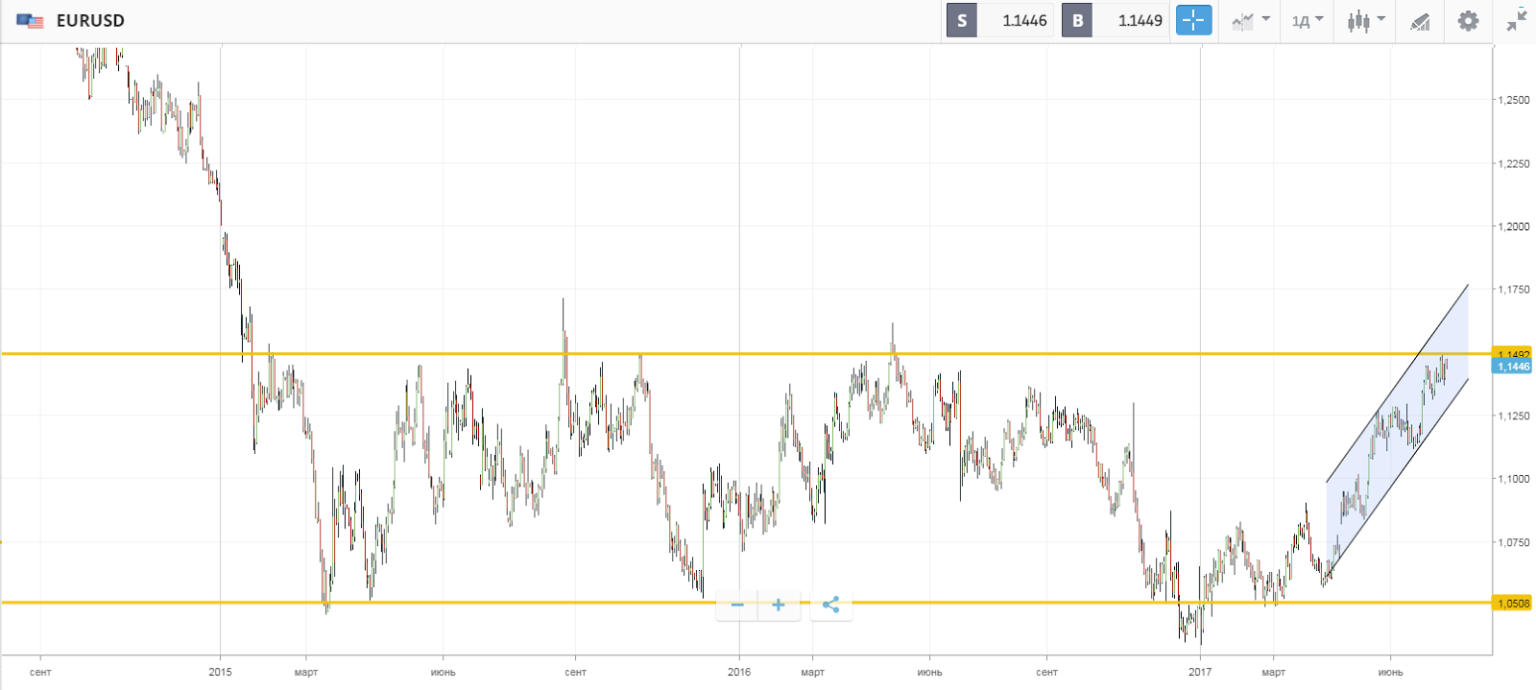Click the 1,2250 price axis label
Screen dimensions: 1536x690
pyautogui.click(x=1513, y=164)
